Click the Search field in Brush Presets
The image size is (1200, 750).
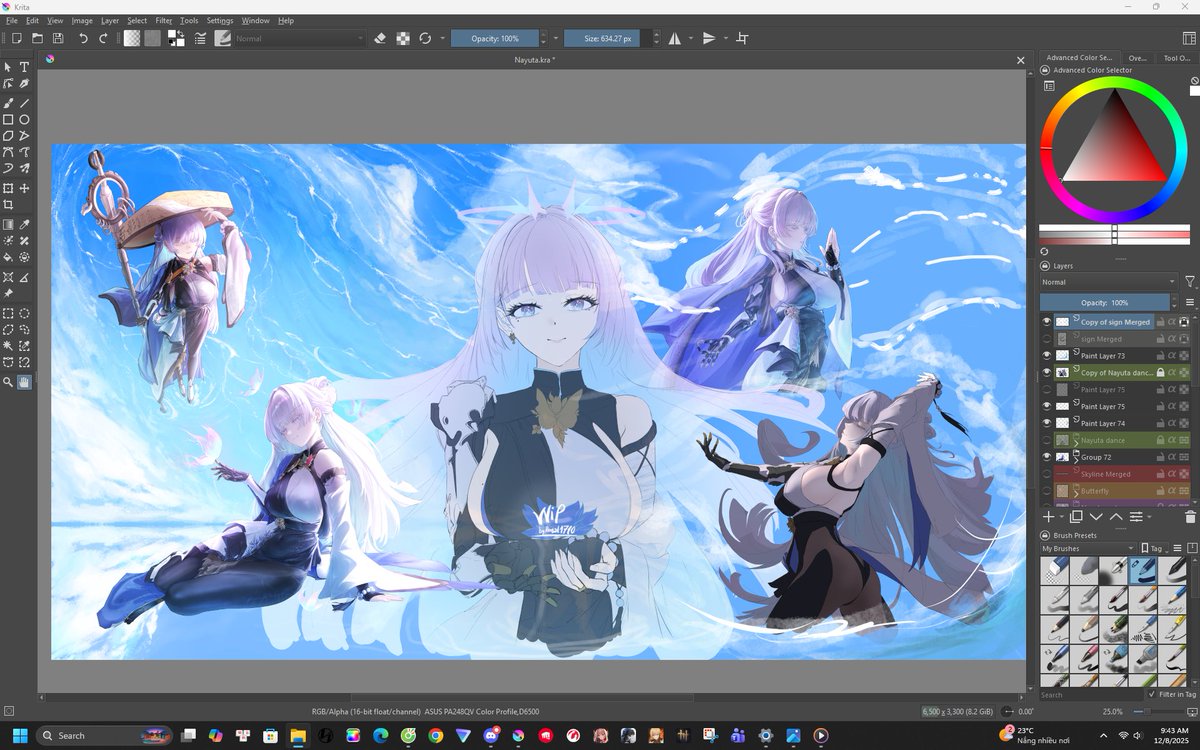[x=1091, y=694]
